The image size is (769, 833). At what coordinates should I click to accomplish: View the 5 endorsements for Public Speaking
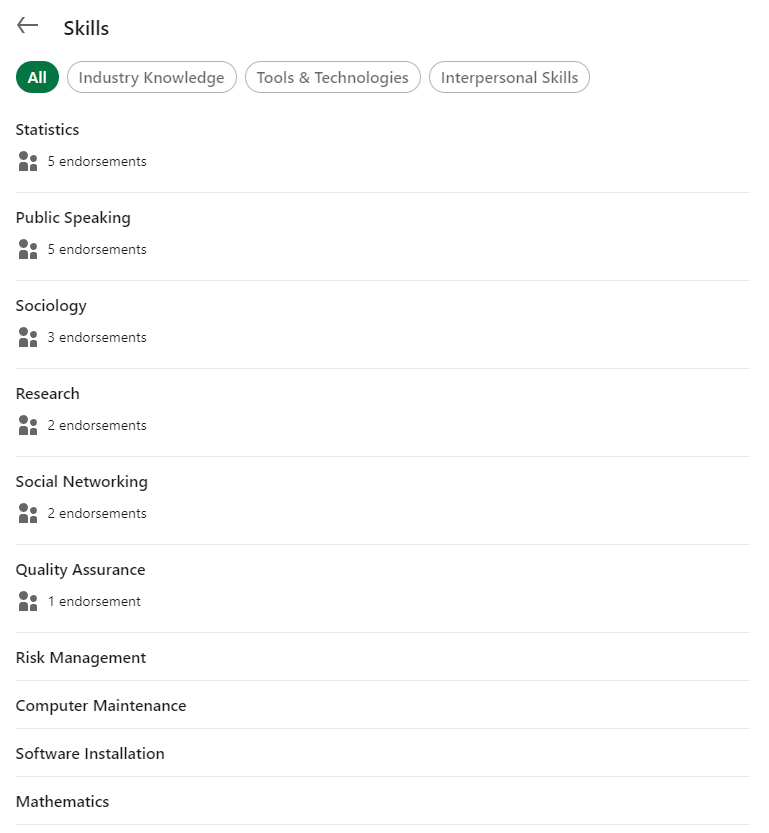pyautogui.click(x=97, y=250)
